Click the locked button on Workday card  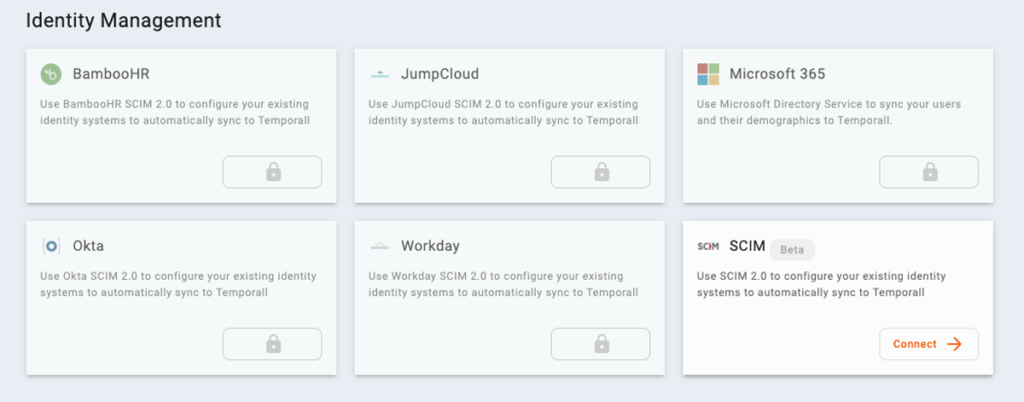click(x=601, y=344)
